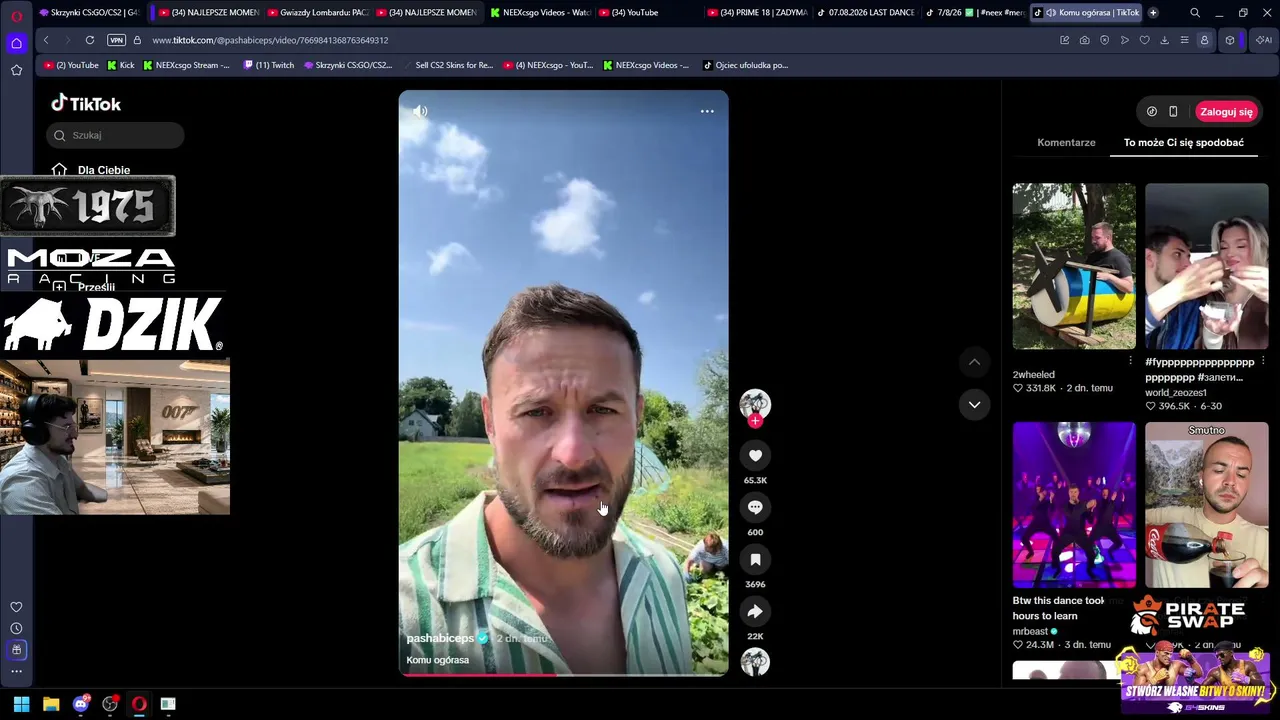1280x720 pixels.
Task: Follow pashabiceps via the avatar plus button
Action: 755,421
